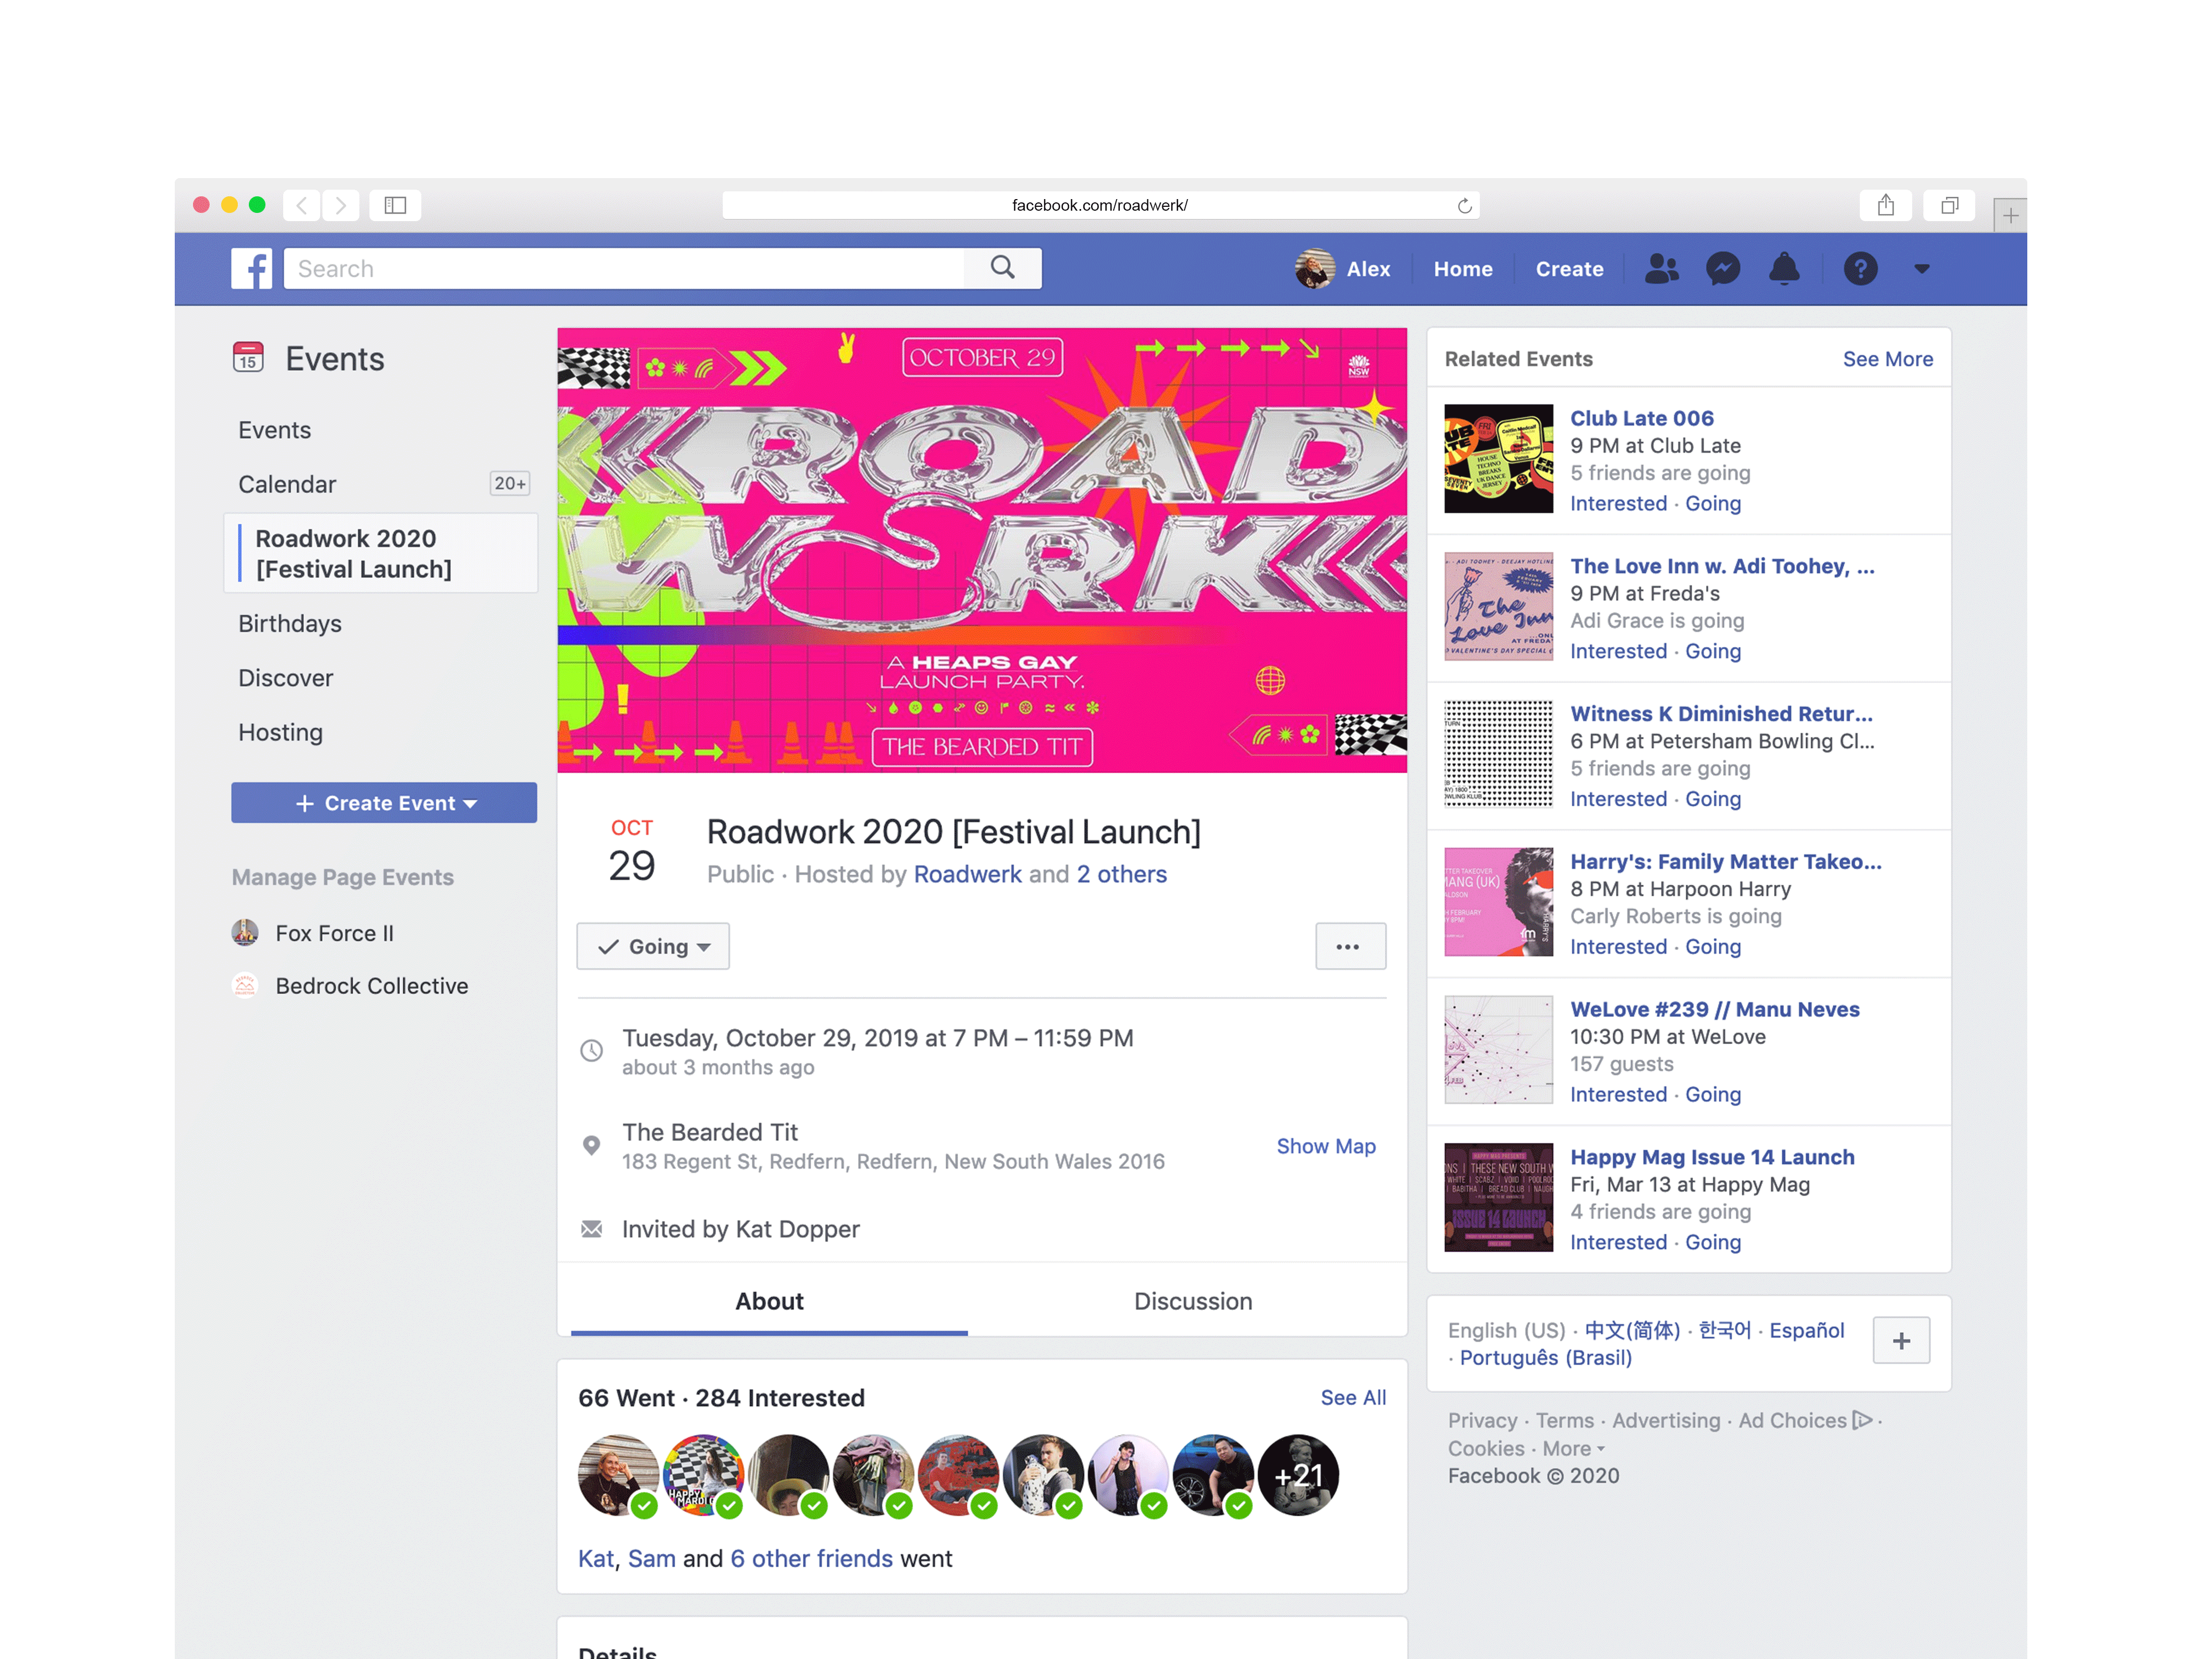Viewport: 2212px width, 1659px height.
Task: Click See All attendees link
Action: tap(1353, 1397)
